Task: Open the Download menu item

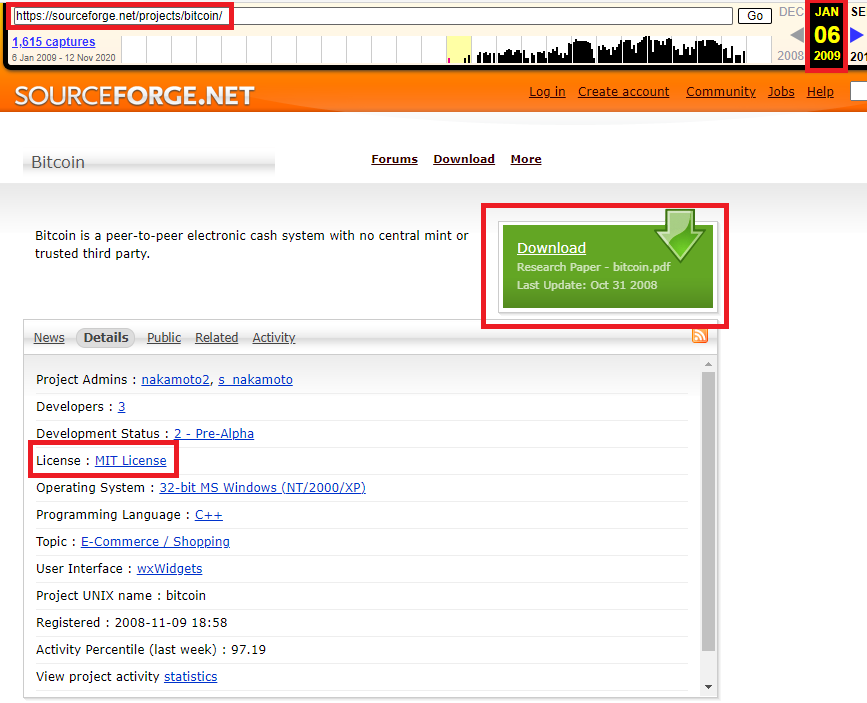Action: point(464,159)
